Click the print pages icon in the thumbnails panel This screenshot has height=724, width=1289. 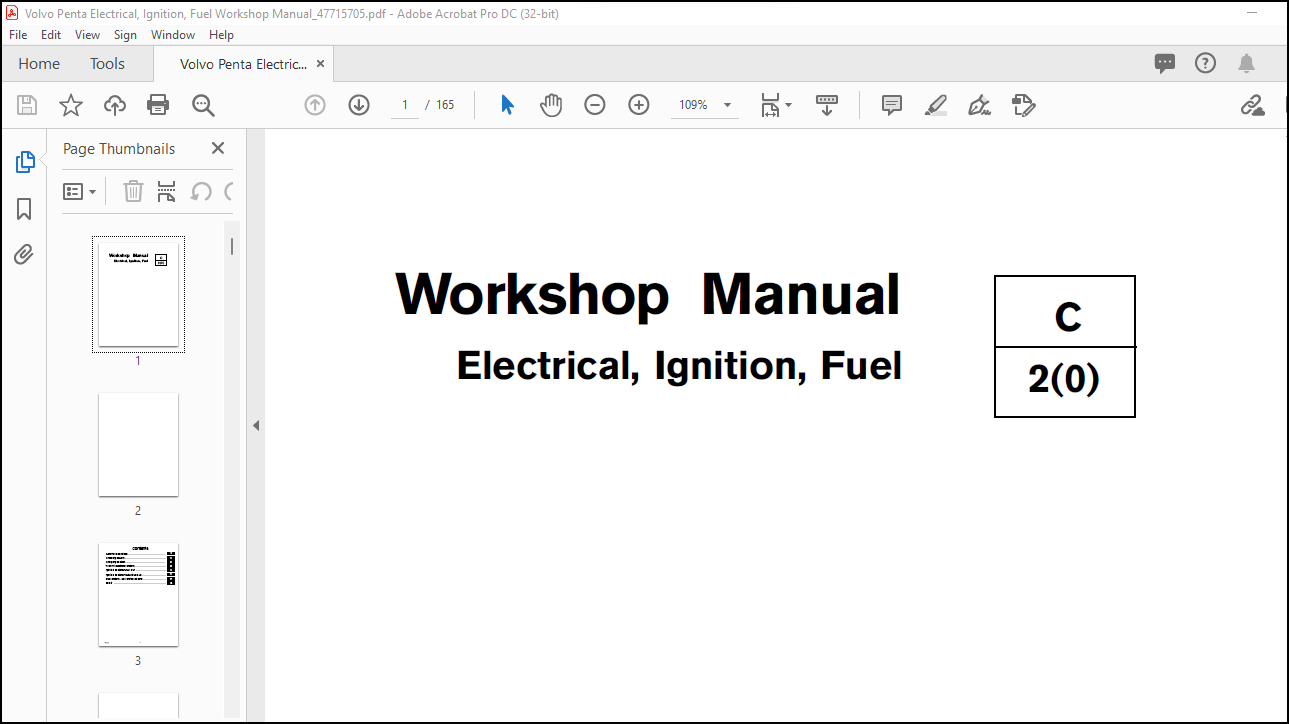(x=167, y=191)
